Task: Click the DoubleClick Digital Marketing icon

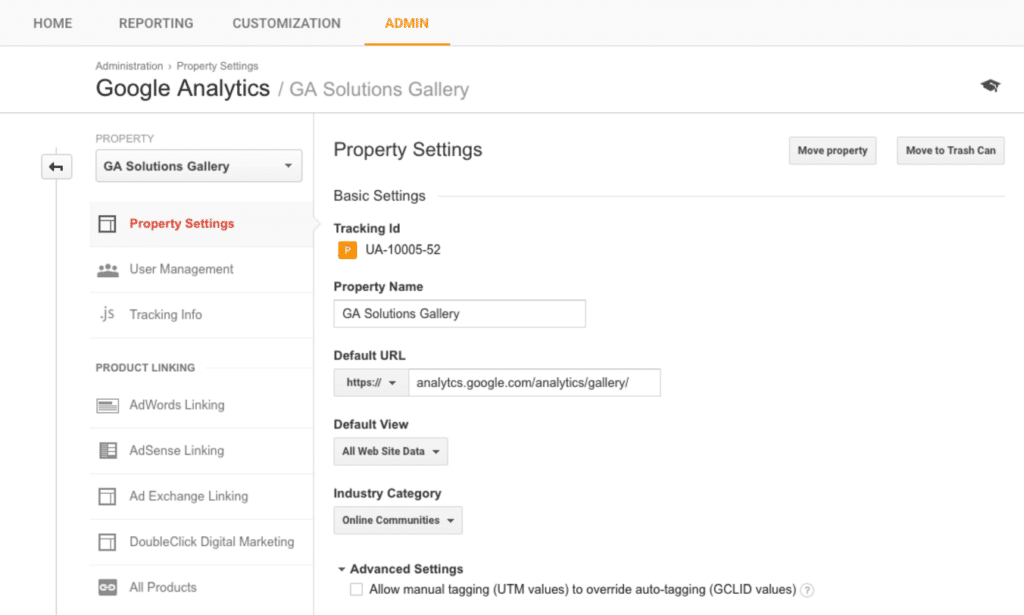Action: click(107, 542)
